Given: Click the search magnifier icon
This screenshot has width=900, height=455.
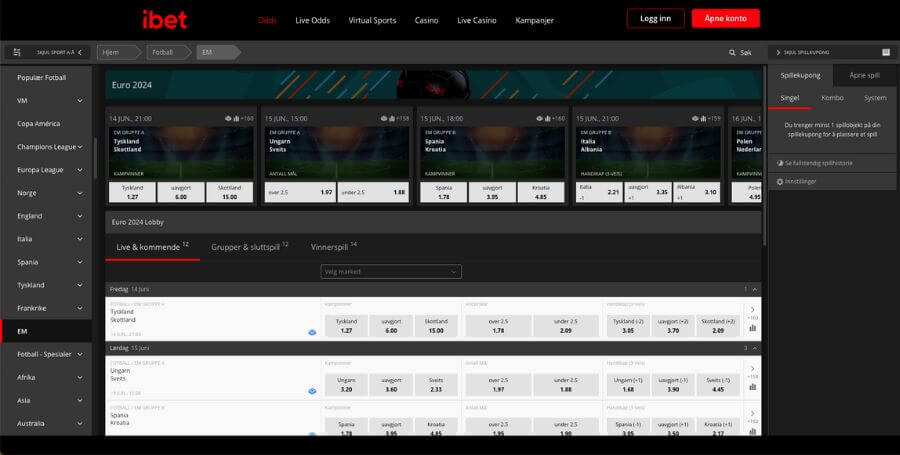Looking at the screenshot, I should pos(732,52).
